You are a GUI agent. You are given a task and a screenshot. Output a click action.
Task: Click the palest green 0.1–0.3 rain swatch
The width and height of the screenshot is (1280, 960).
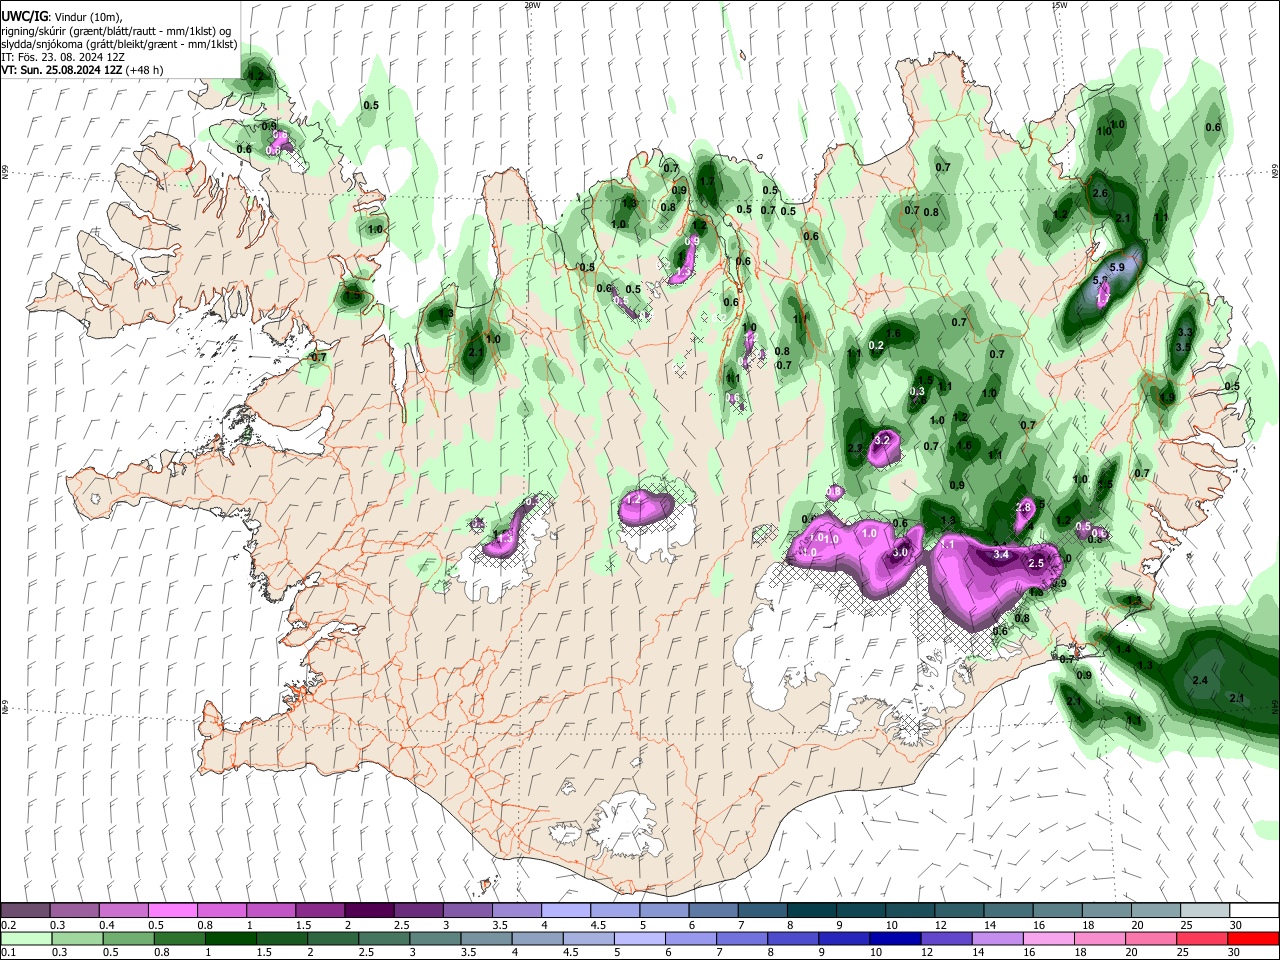pos(26,938)
